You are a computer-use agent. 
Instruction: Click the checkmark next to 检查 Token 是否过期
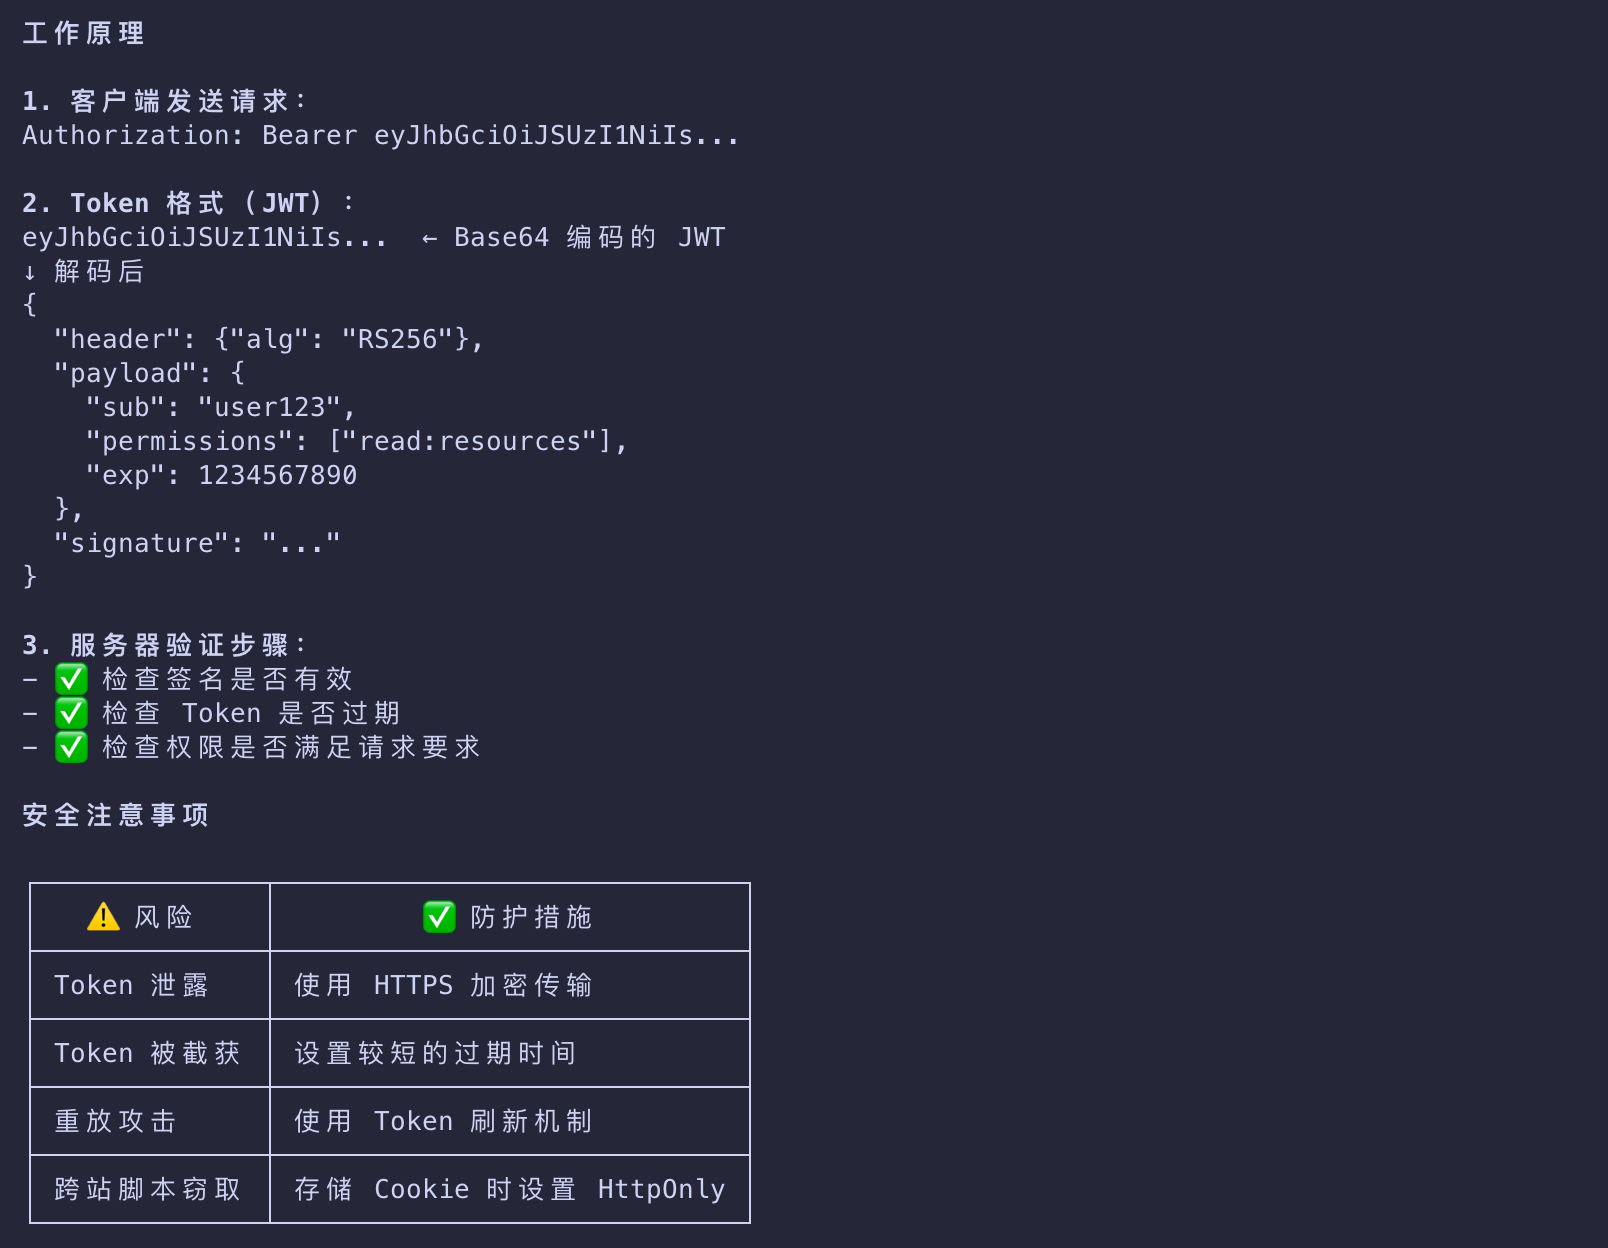click(x=71, y=714)
